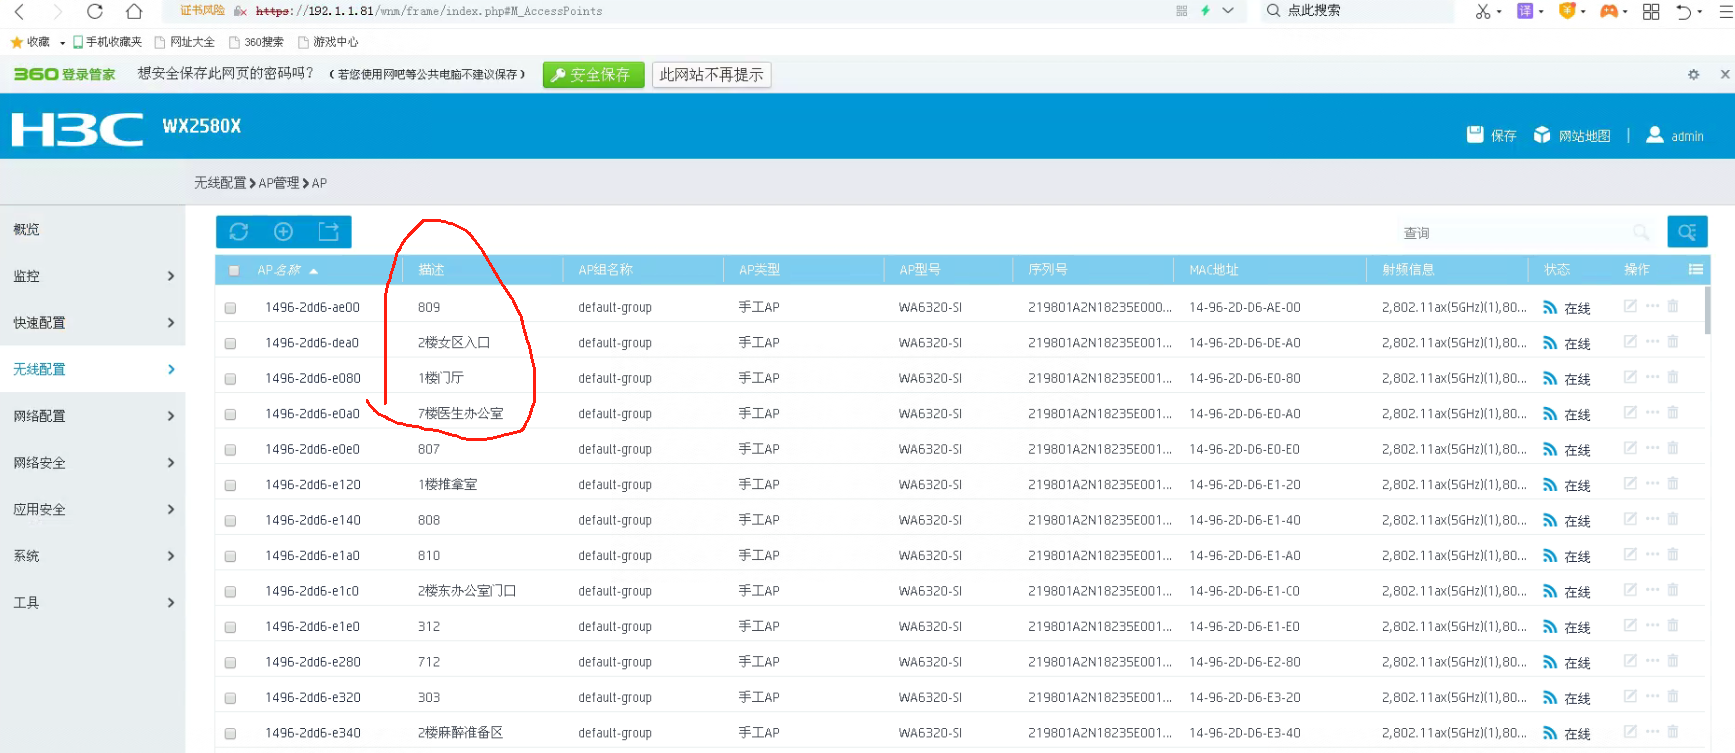1735x753 pixels.
Task: Go back in browser history
Action: point(19,11)
